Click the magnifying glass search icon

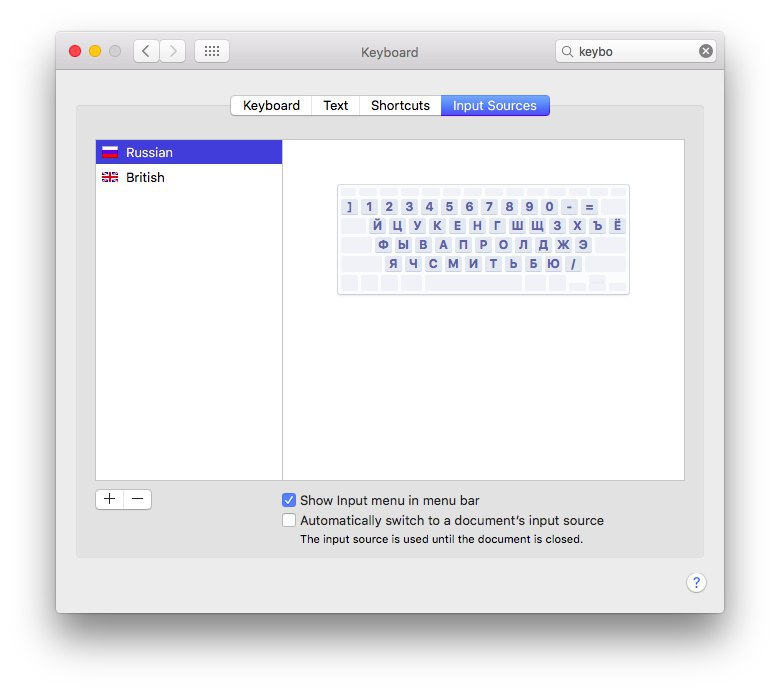[567, 51]
